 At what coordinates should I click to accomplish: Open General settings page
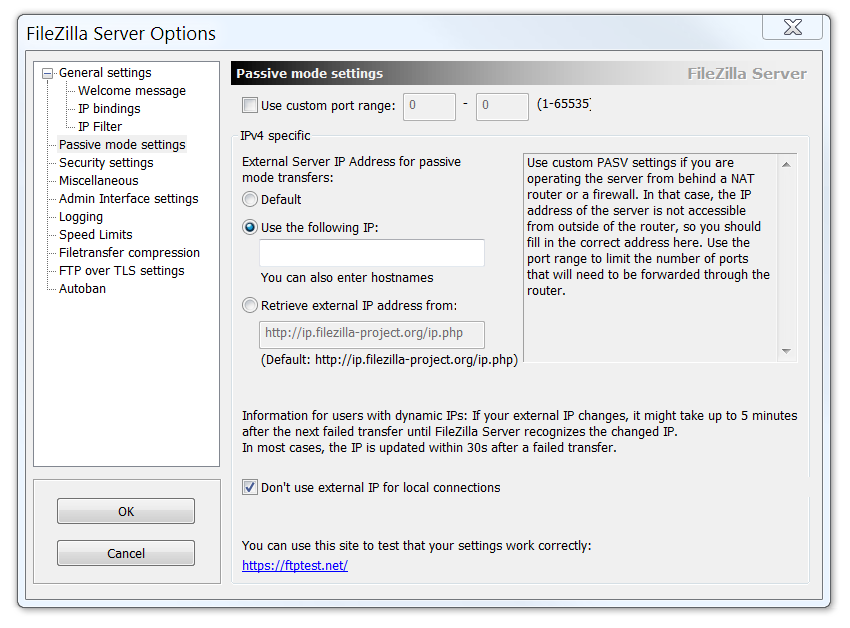(x=105, y=73)
